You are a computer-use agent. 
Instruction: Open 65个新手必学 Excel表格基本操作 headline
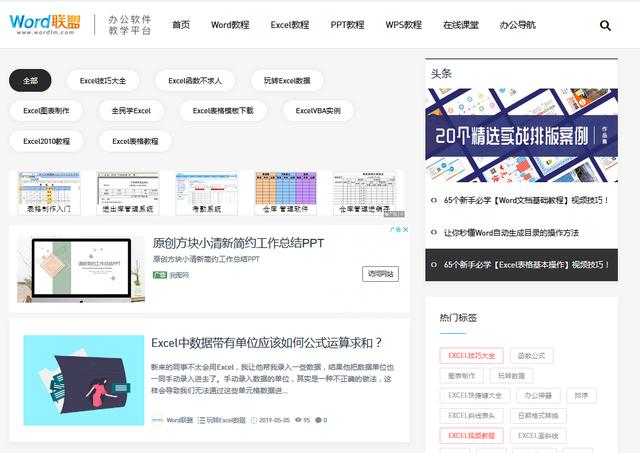(x=521, y=265)
